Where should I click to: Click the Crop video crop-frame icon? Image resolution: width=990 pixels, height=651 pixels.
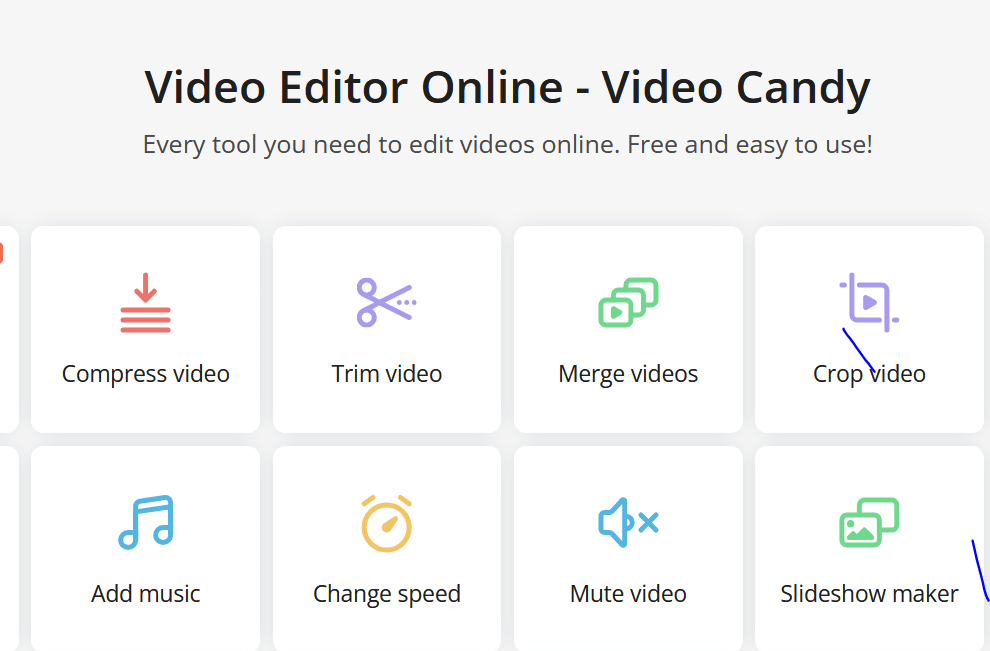point(869,302)
